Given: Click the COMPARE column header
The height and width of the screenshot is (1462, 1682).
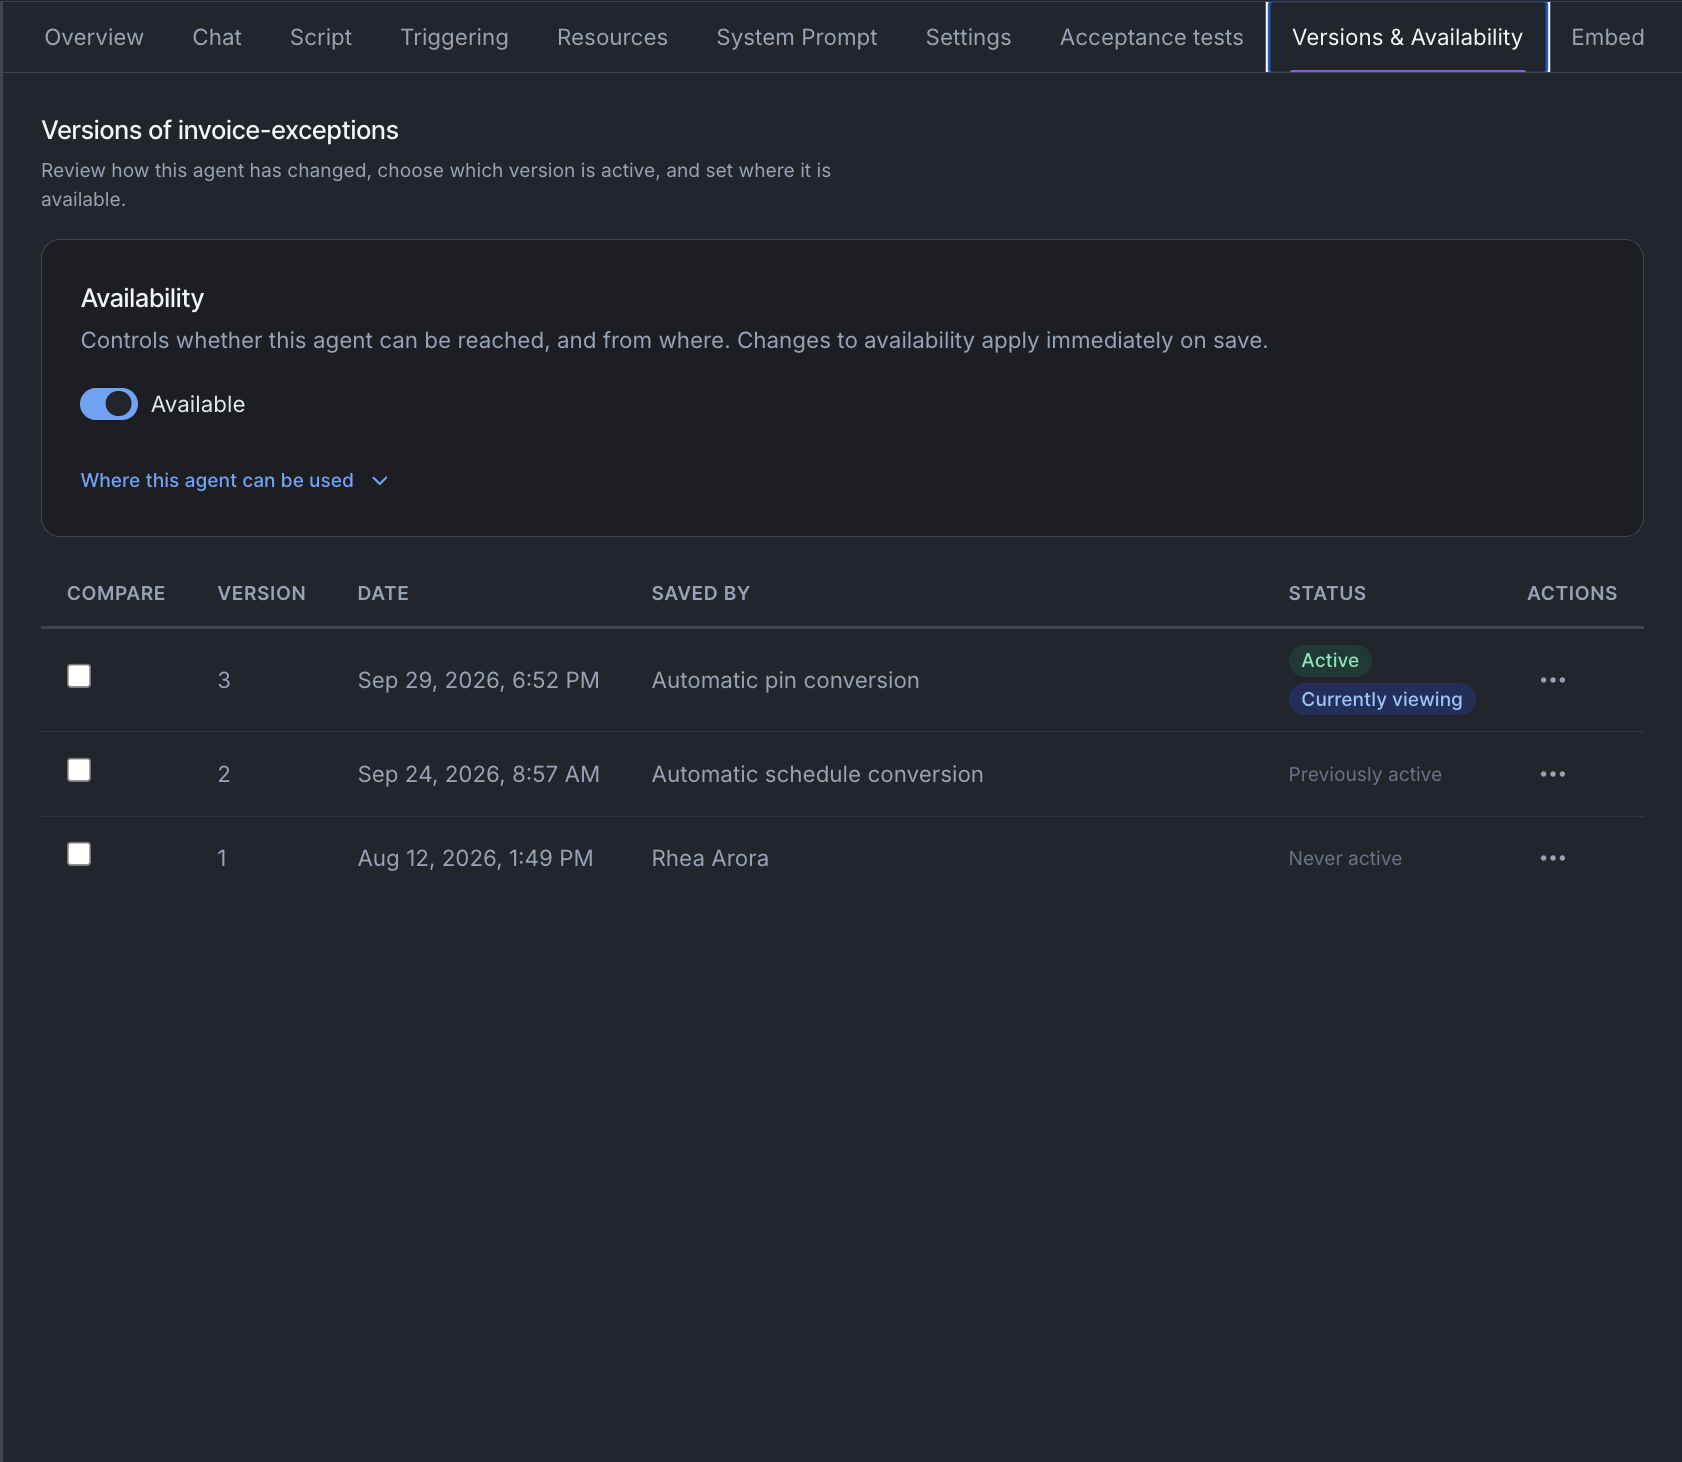Looking at the screenshot, I should (116, 593).
